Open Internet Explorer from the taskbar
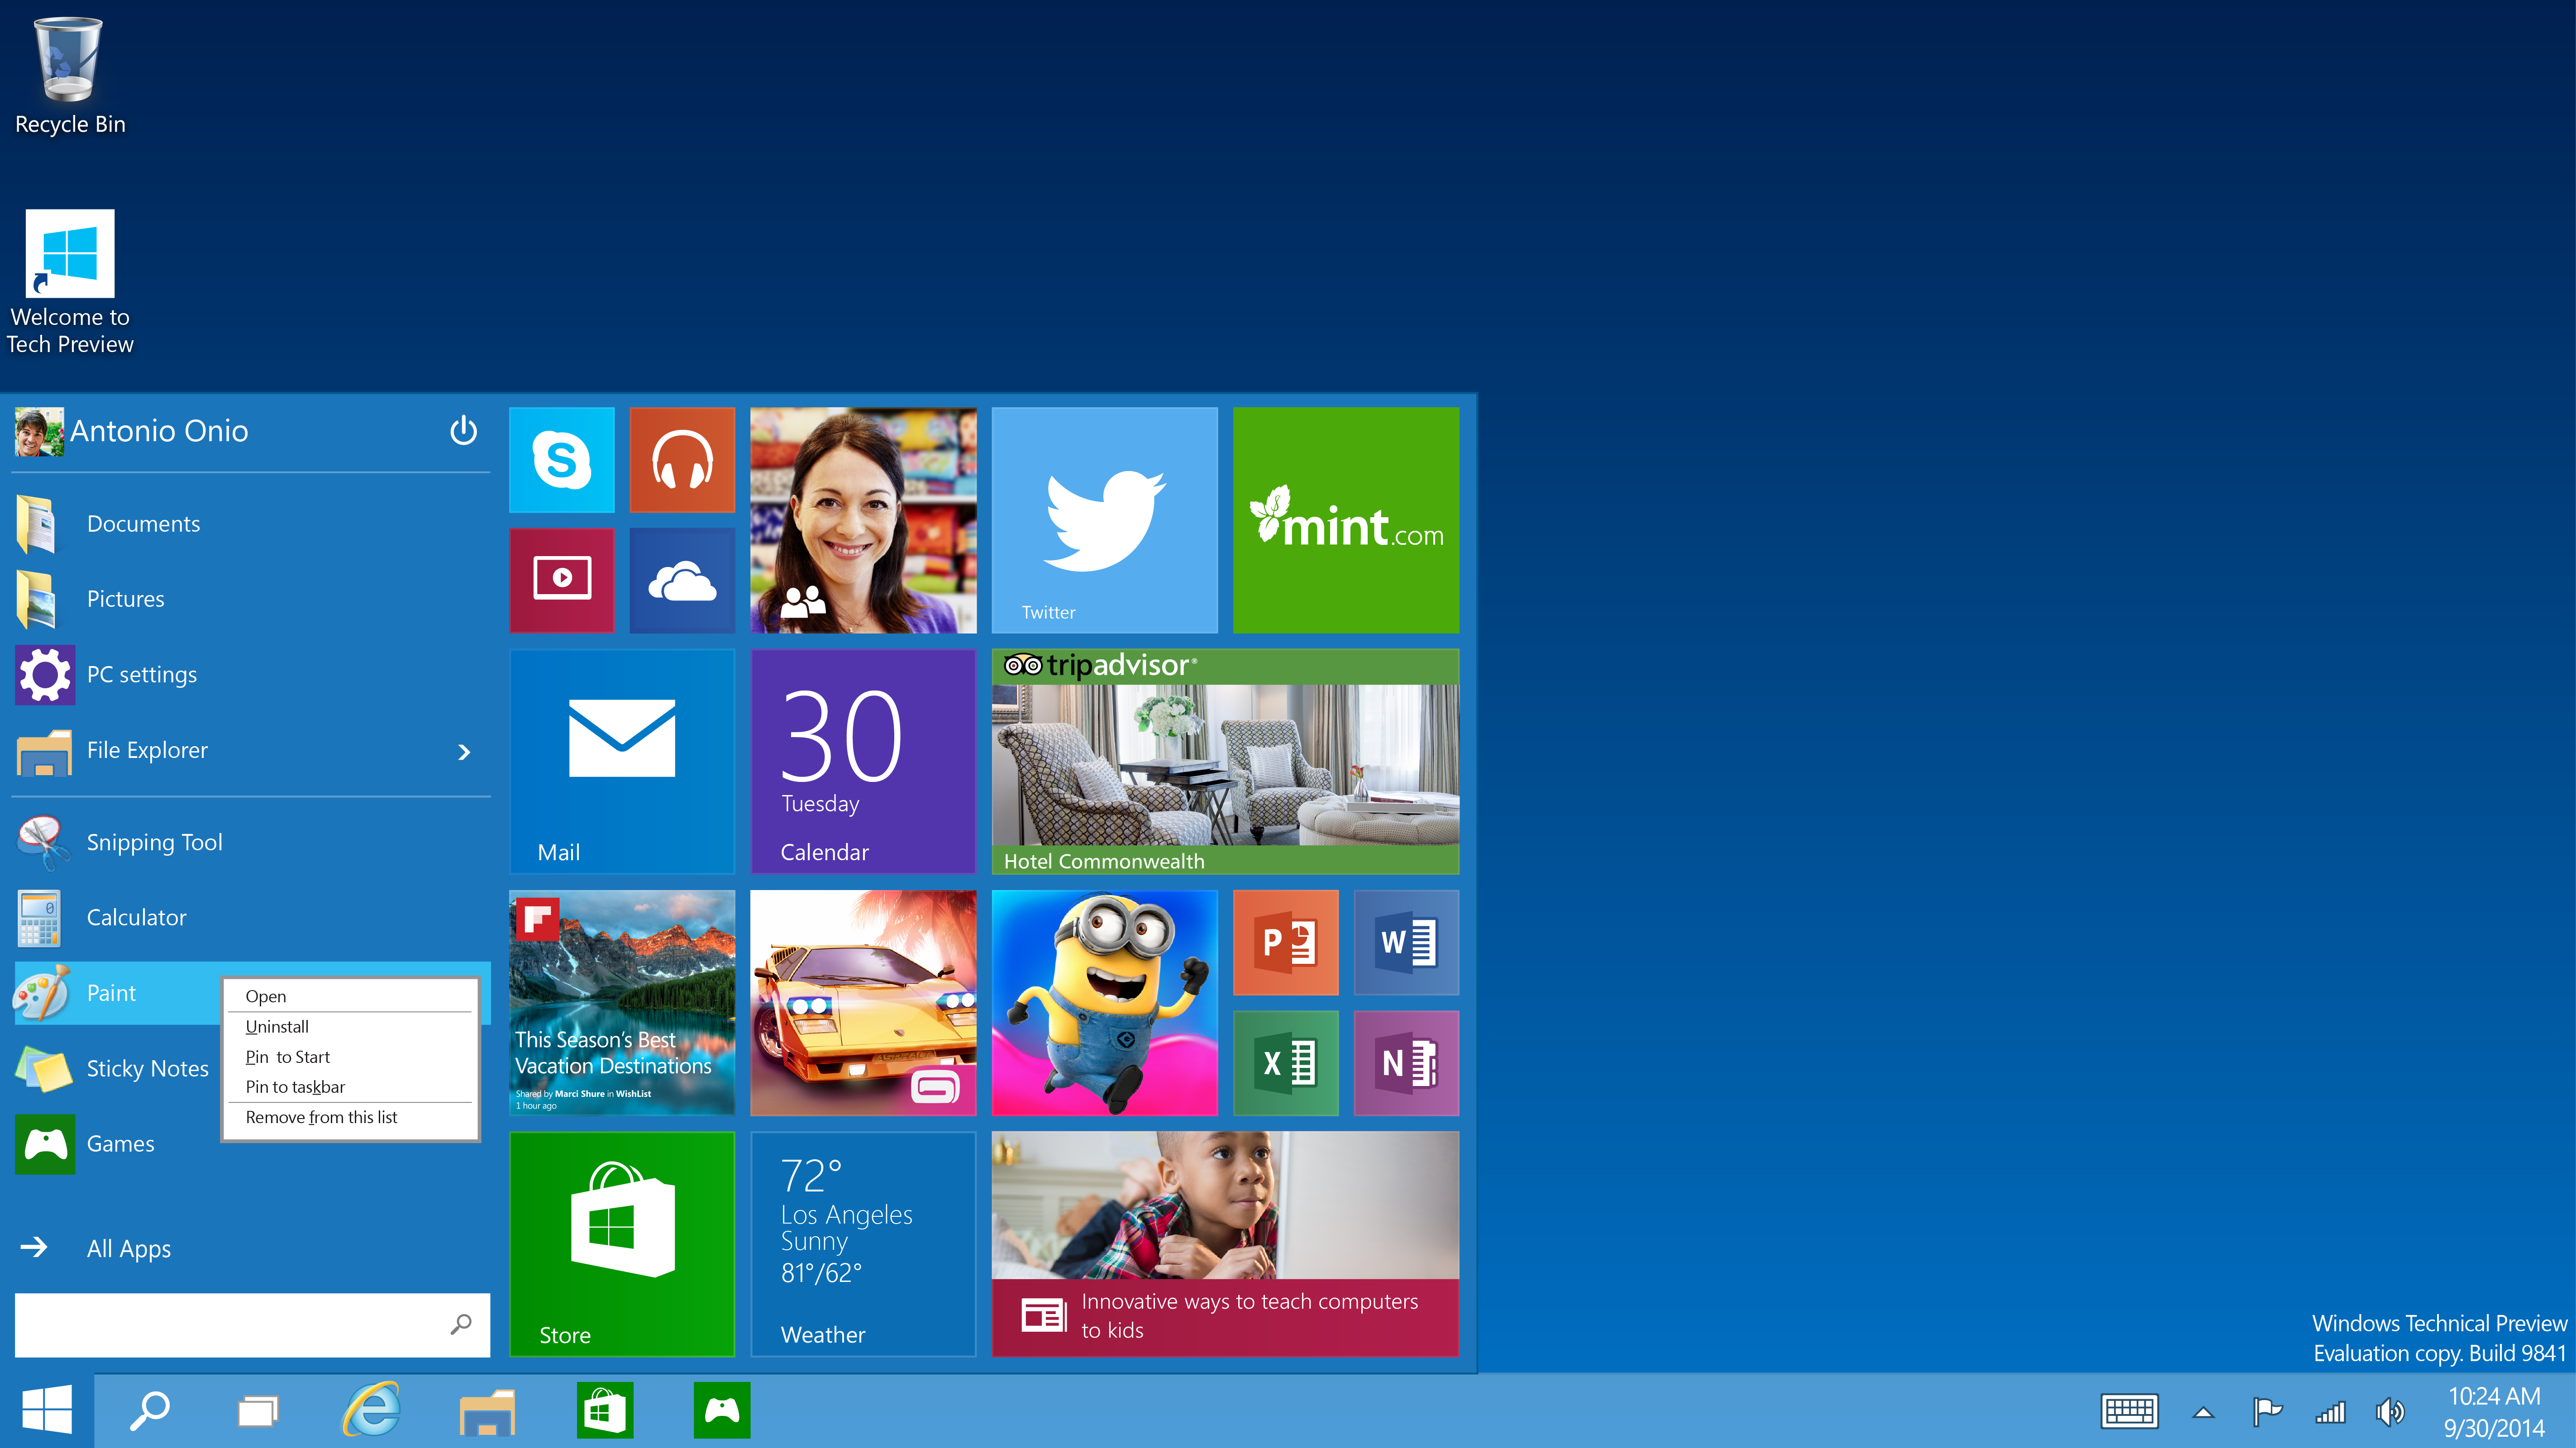 coord(372,1411)
